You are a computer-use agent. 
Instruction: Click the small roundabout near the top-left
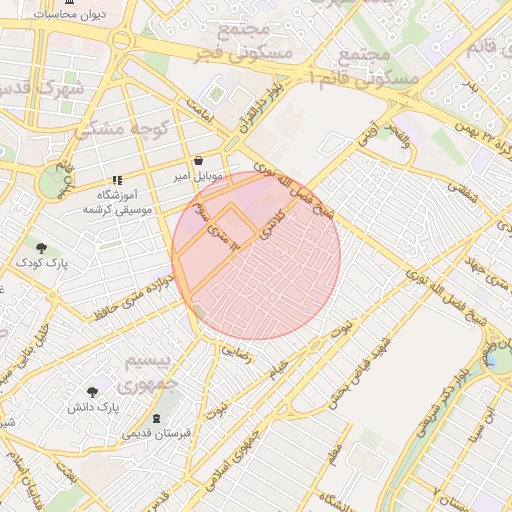pyautogui.click(x=122, y=40)
